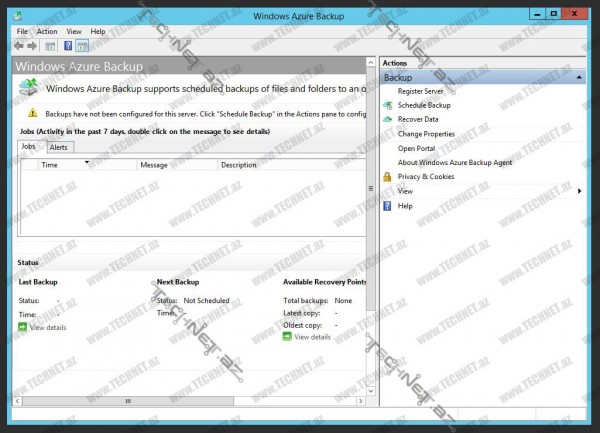Click Register Server action

point(420,91)
